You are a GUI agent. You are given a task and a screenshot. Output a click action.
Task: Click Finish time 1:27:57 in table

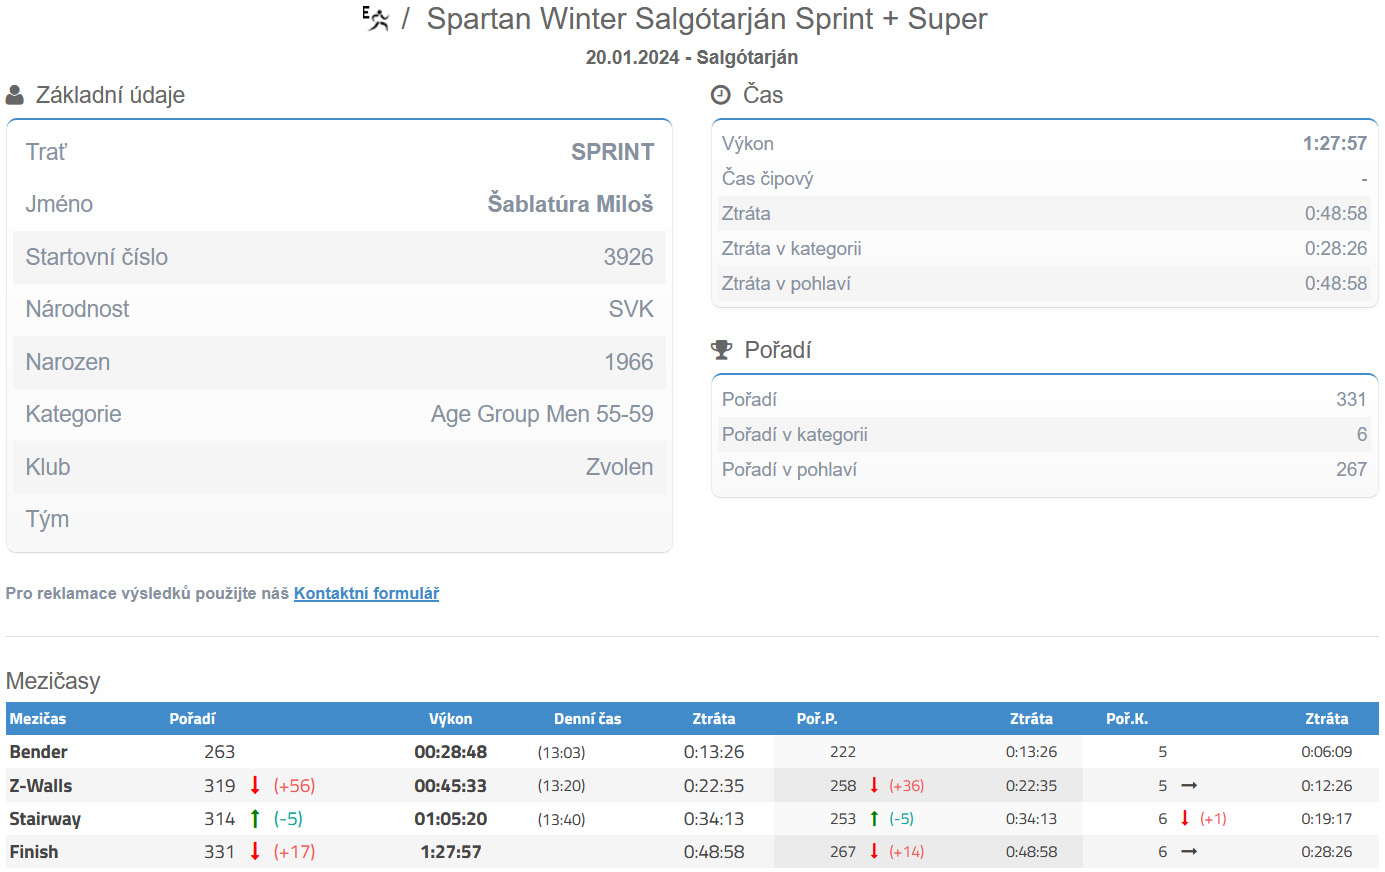tap(451, 851)
